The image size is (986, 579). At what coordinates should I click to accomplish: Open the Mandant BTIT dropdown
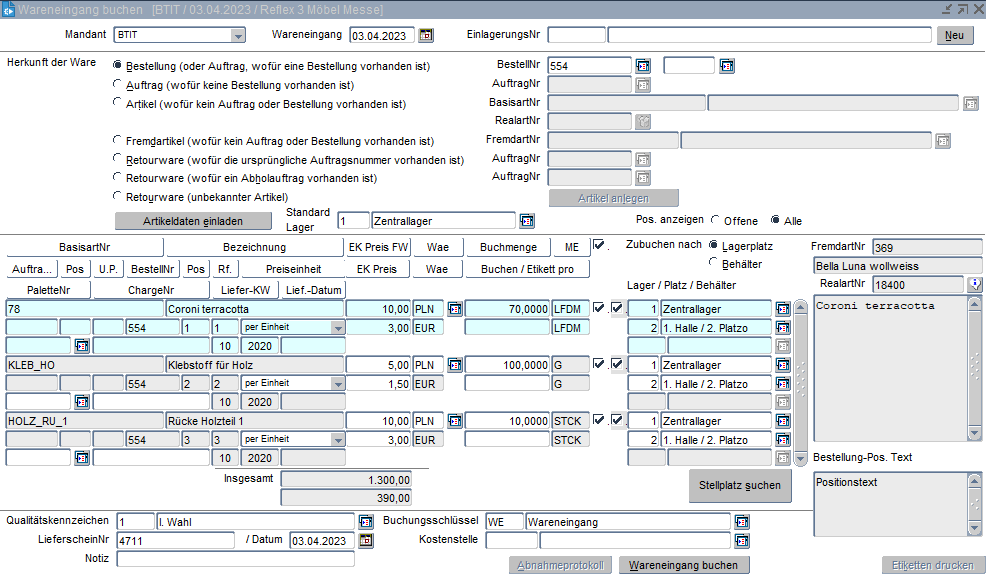(238, 36)
